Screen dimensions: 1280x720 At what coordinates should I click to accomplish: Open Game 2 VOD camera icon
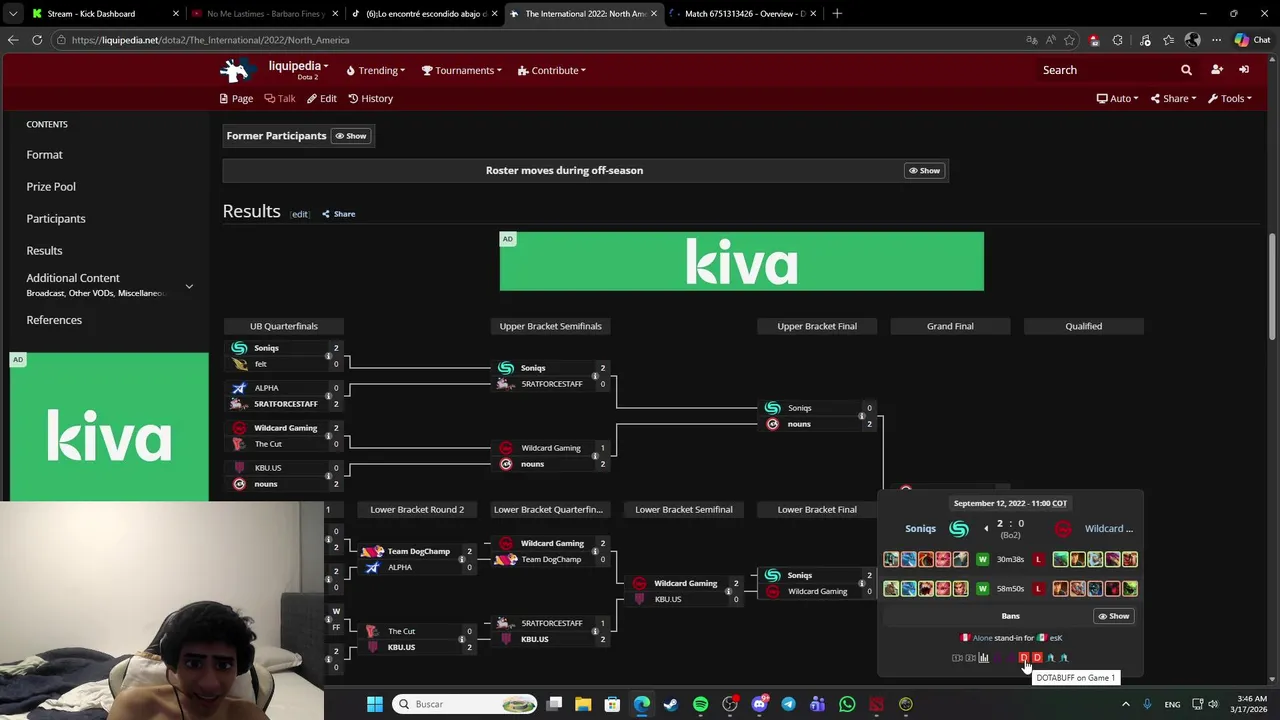[x=970, y=658]
